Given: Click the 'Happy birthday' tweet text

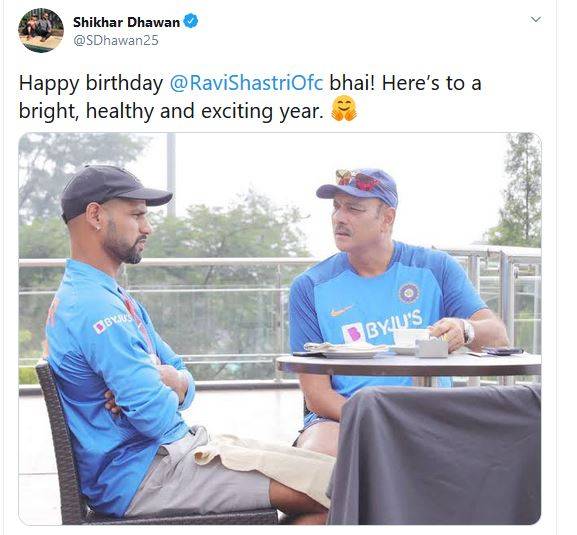Looking at the screenshot, I should [91, 84].
